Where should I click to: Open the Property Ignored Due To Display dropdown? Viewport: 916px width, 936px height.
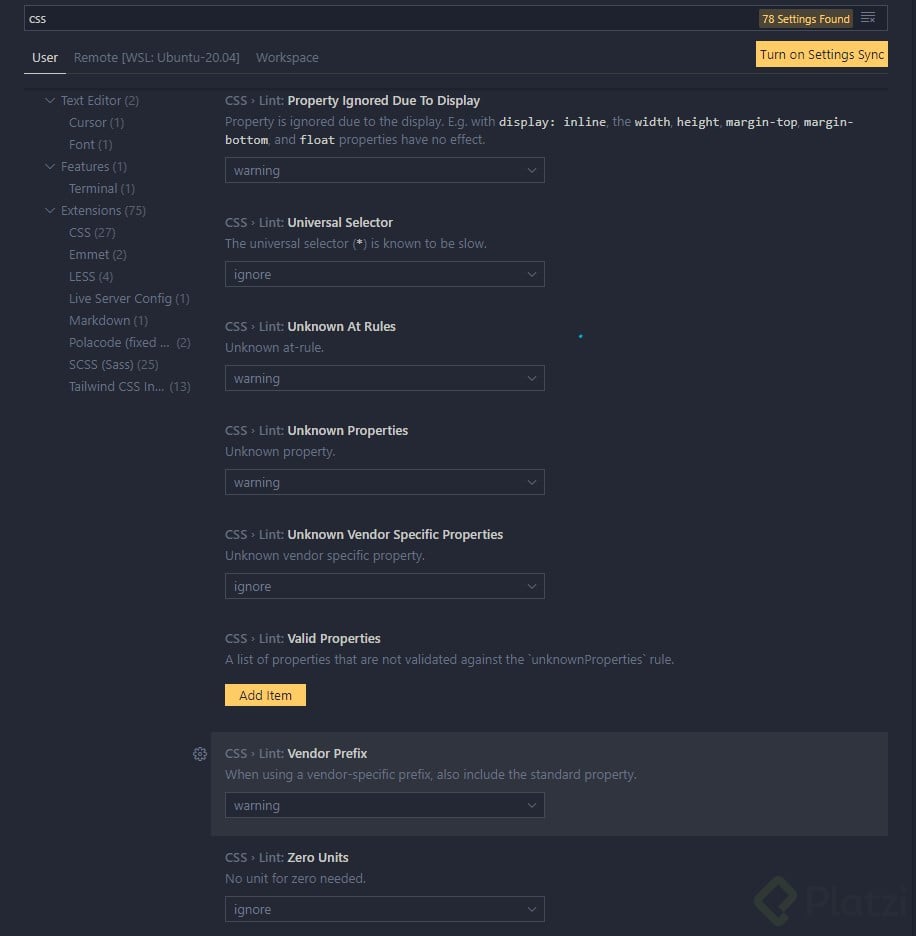[x=385, y=170]
